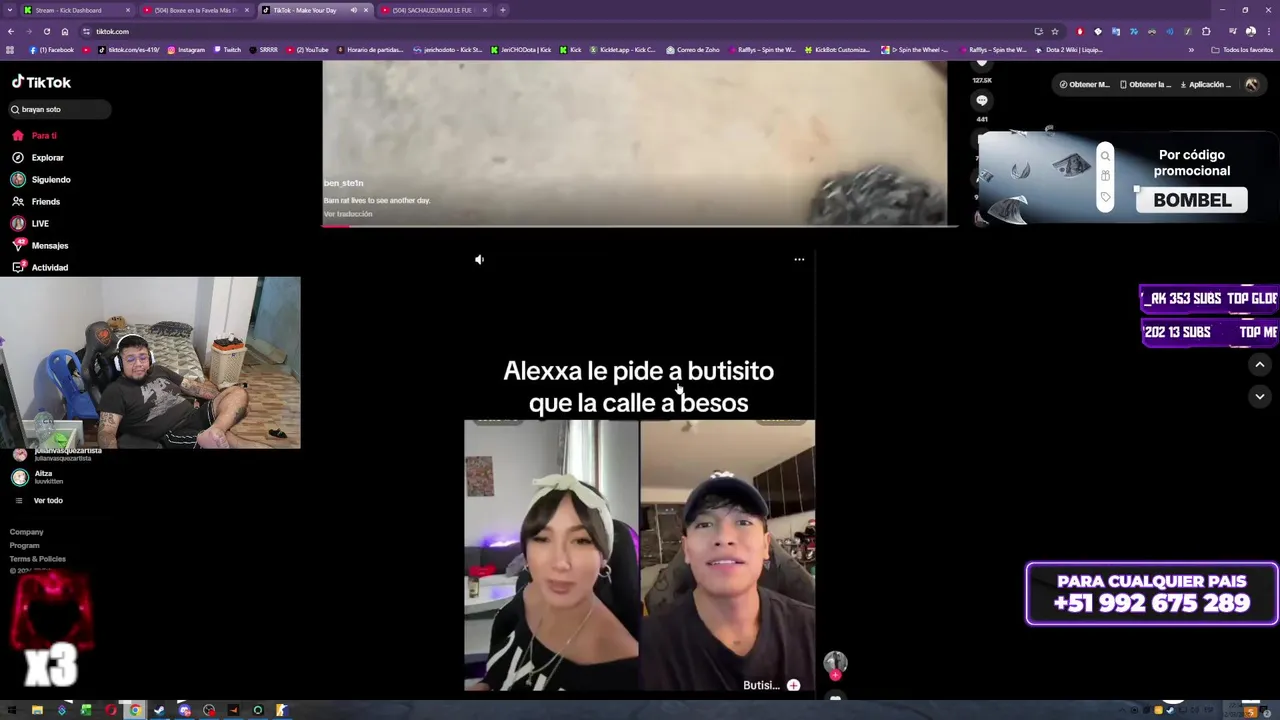
Task: Expand the bookmarks overflow chevron
Action: point(1191,49)
